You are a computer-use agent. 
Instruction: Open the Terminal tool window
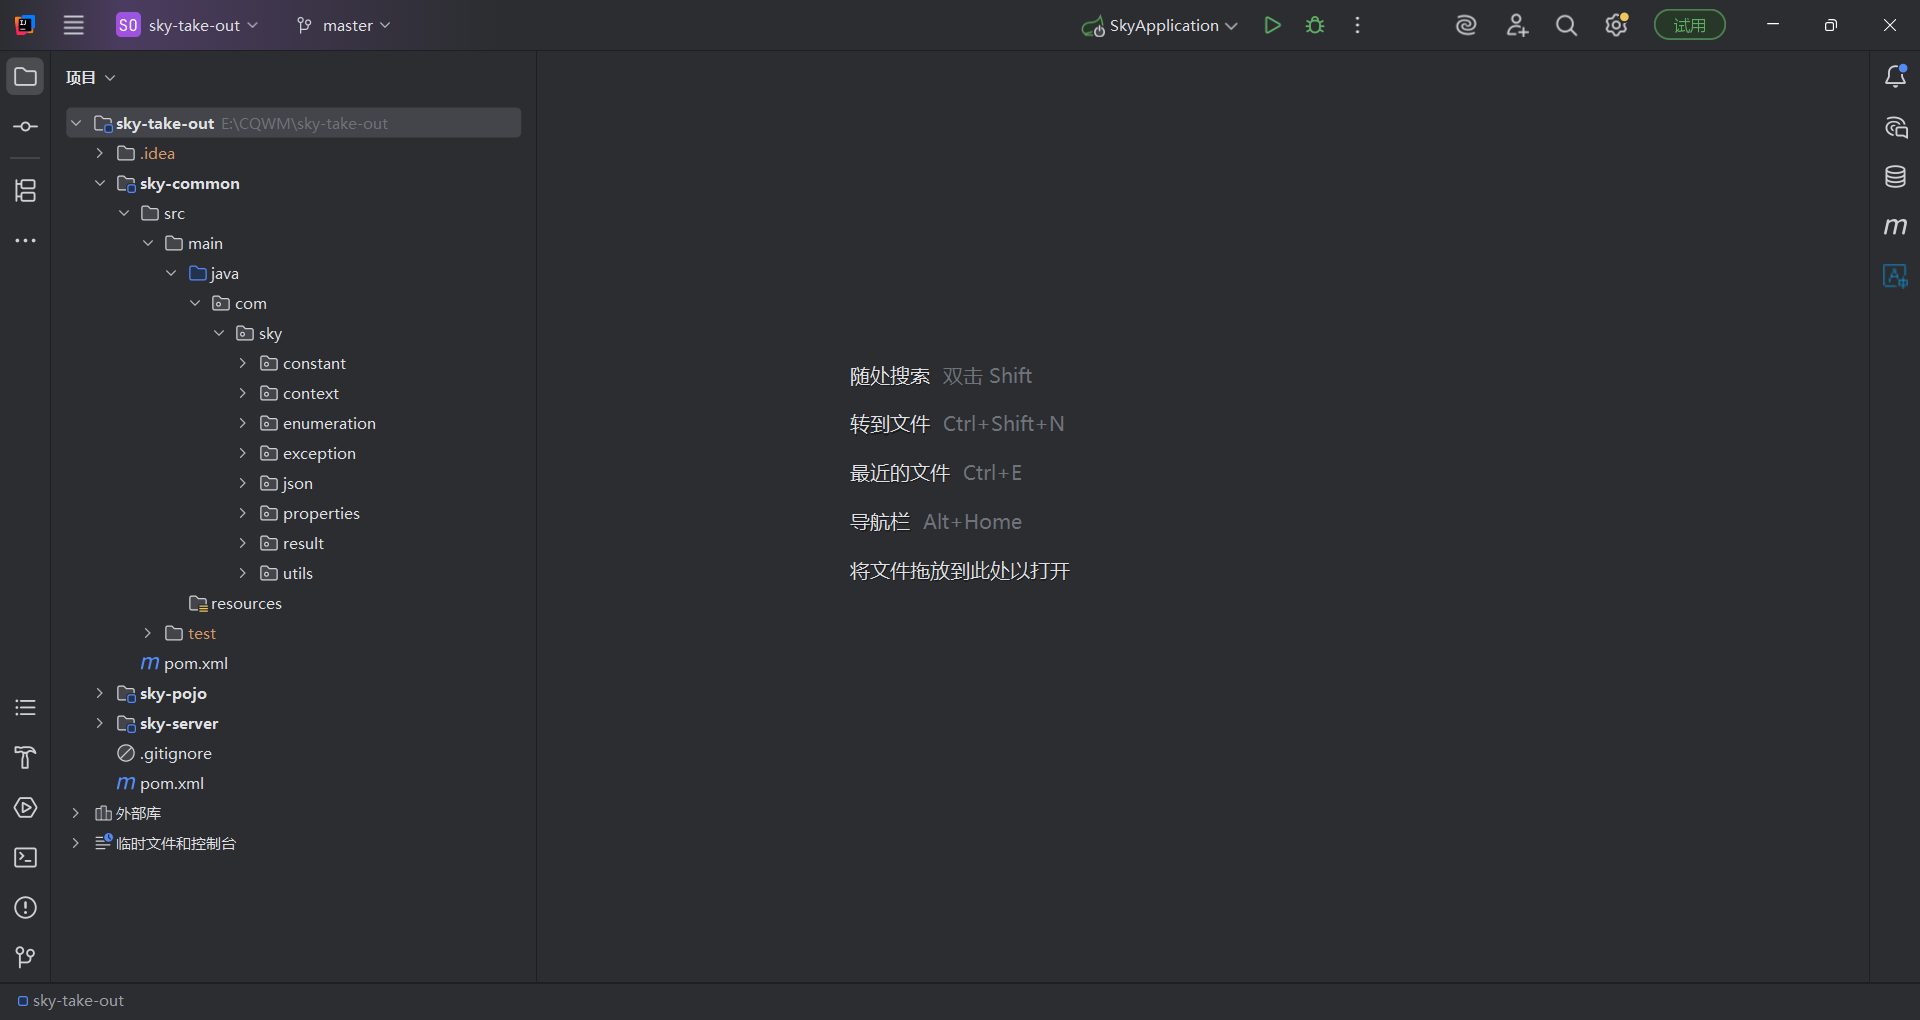(26, 858)
